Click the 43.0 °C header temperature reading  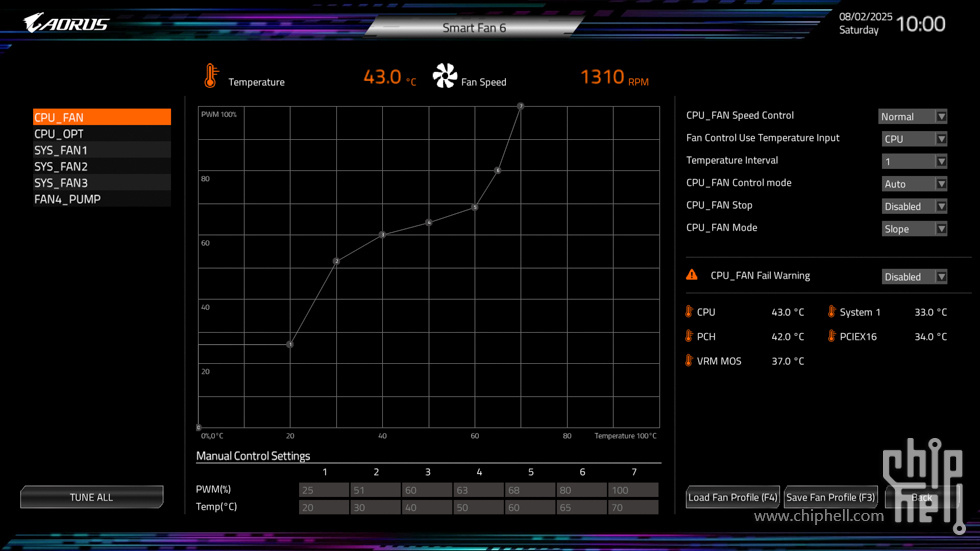coord(389,77)
